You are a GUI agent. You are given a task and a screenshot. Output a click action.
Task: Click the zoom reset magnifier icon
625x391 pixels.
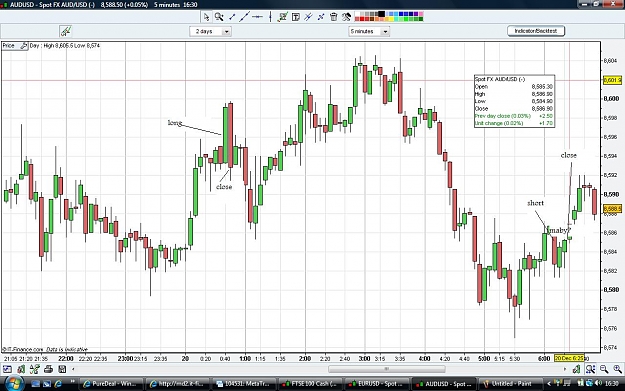(x=590, y=369)
